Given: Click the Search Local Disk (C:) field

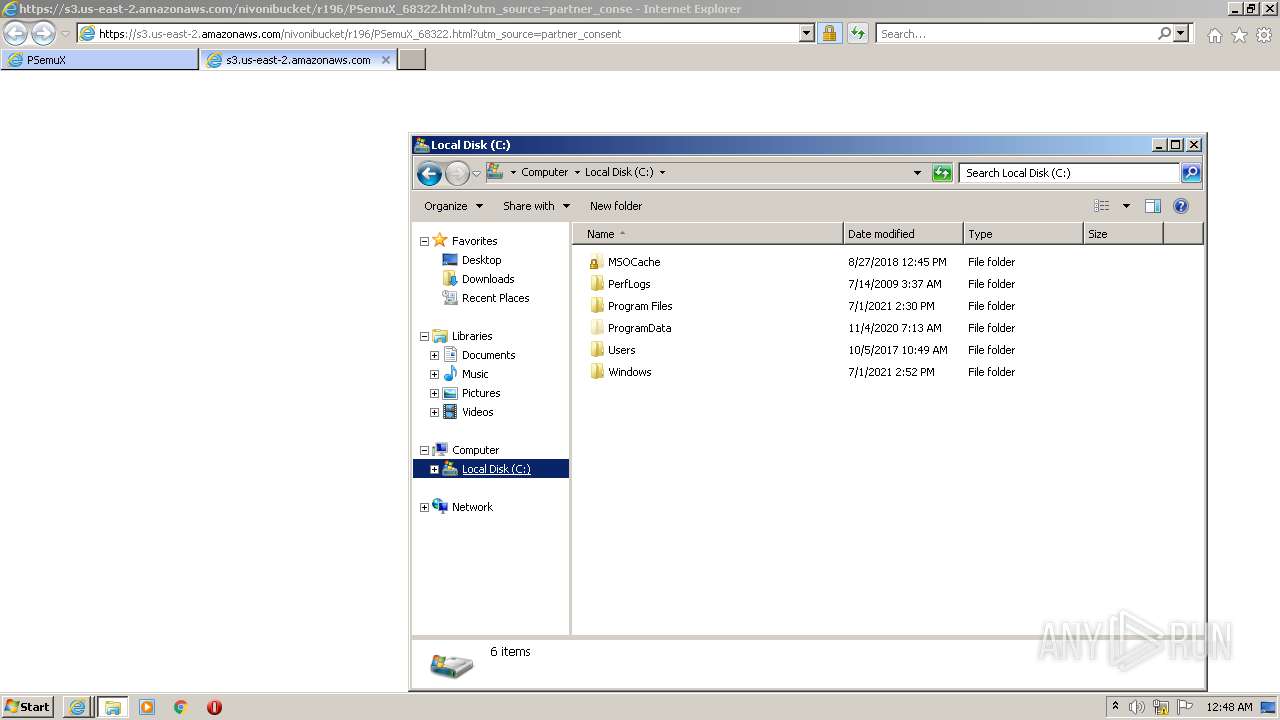Looking at the screenshot, I should point(1069,173).
